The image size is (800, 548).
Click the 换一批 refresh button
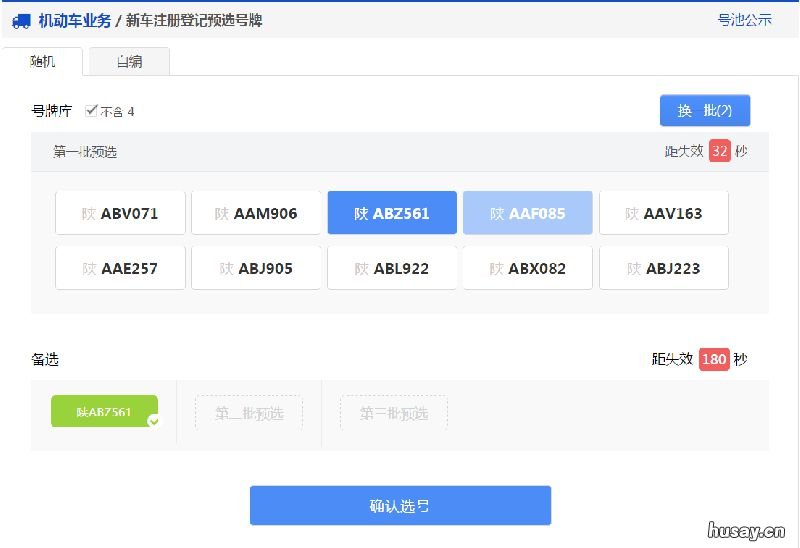pyautogui.click(x=705, y=110)
